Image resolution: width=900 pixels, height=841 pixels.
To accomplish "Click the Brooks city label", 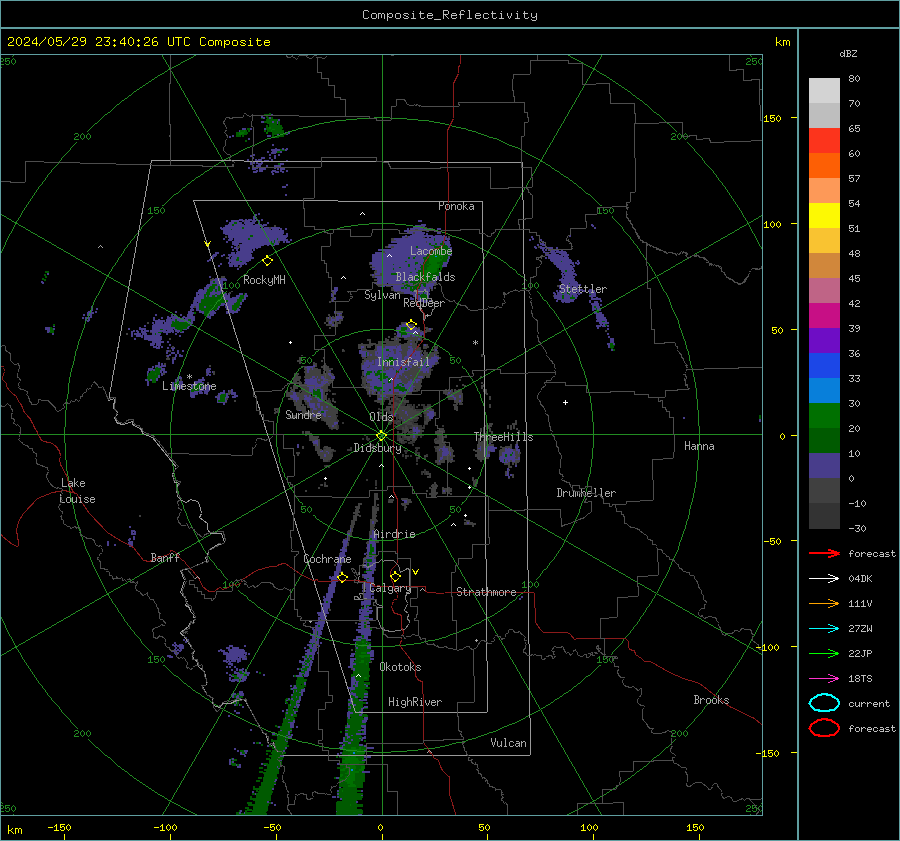I will click(x=711, y=700).
